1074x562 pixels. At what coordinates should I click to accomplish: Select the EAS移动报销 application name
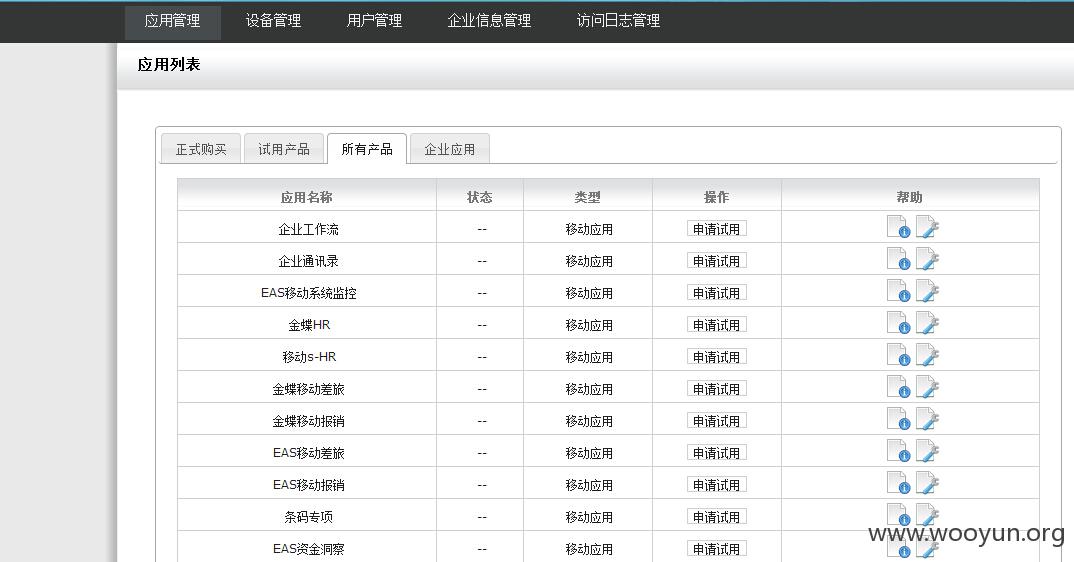pos(308,485)
